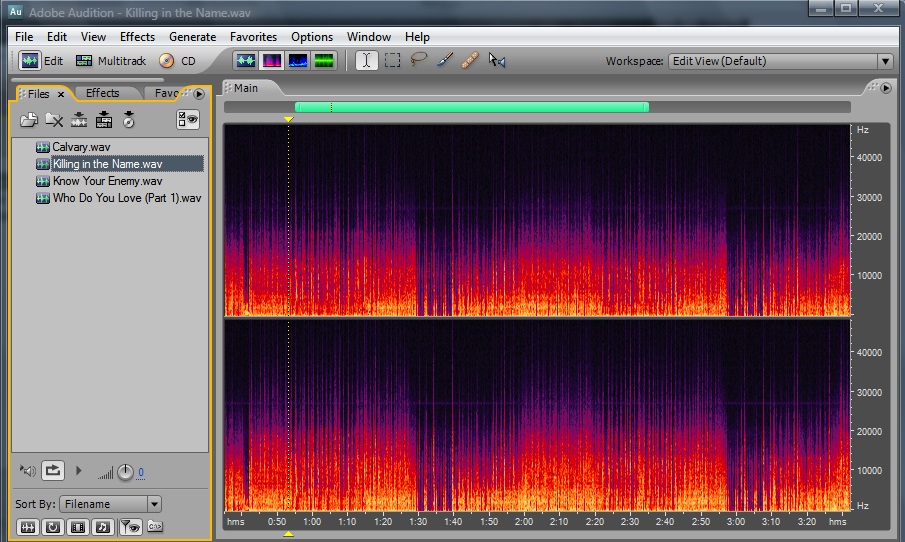This screenshot has width=905, height=542.
Task: Select Know Your Enemy.wav file
Action: click(x=107, y=181)
